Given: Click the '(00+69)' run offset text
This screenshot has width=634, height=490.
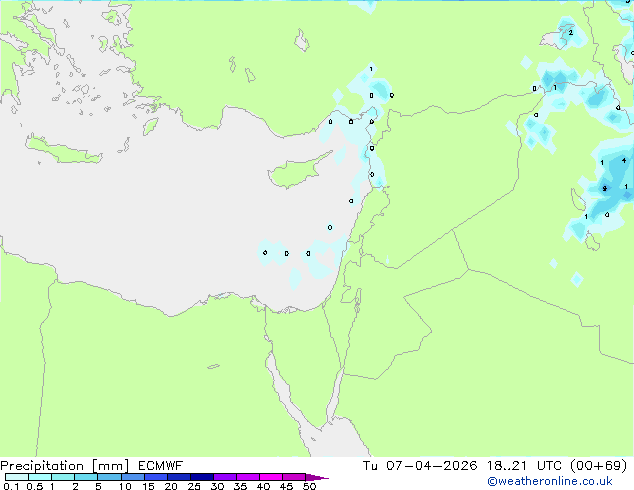Looking at the screenshot, I should pyautogui.click(x=599, y=466).
